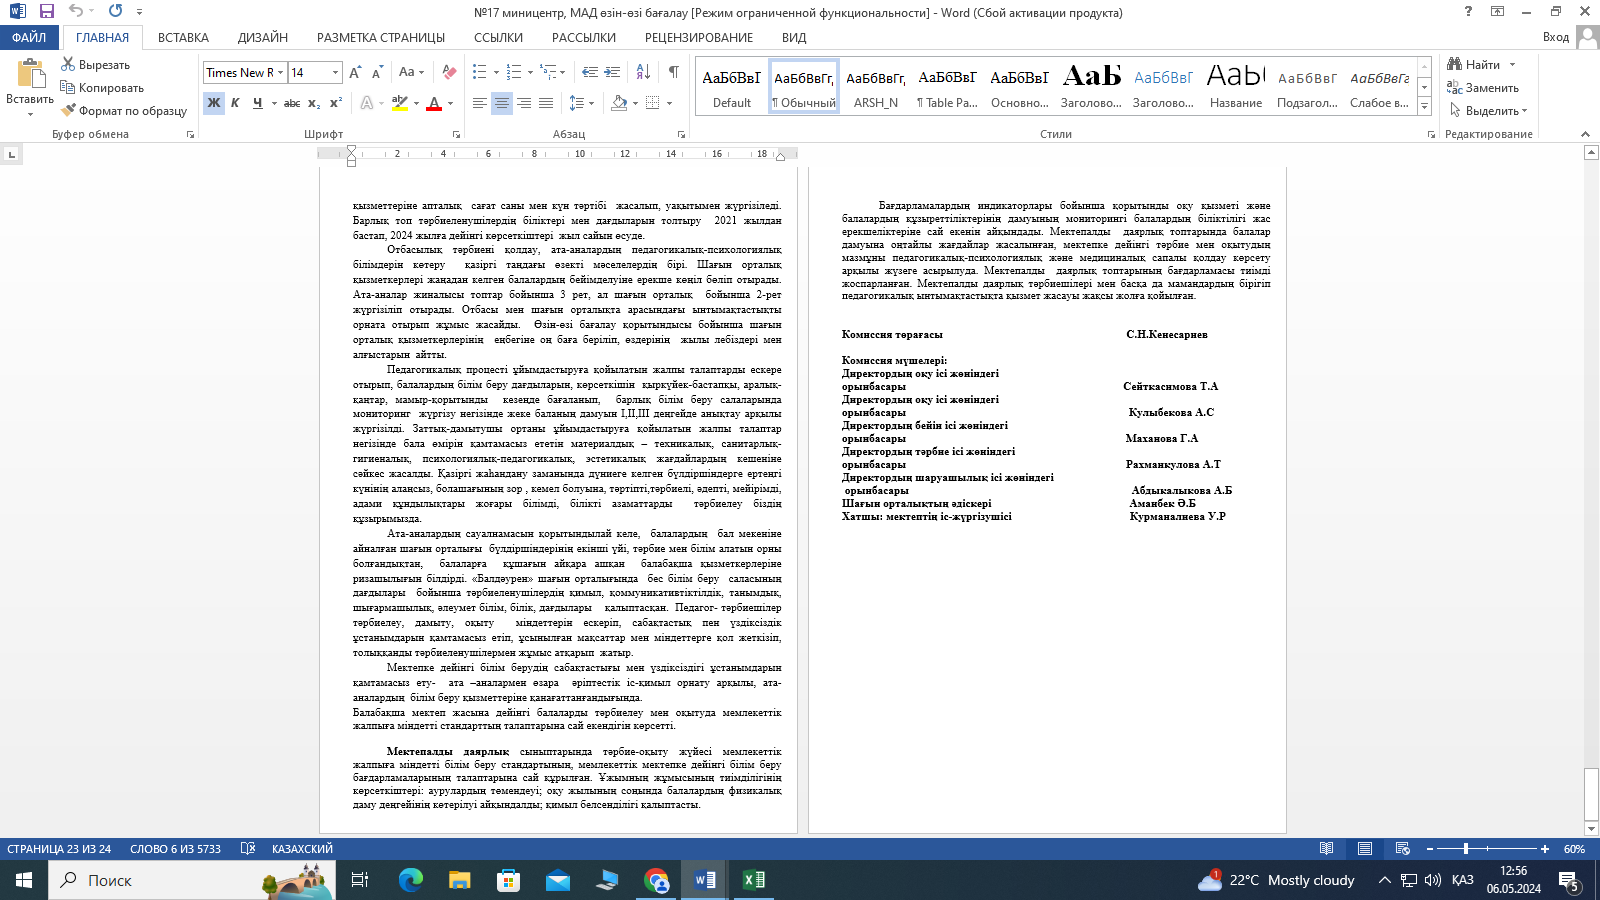Apply the Название style
The height and width of the screenshot is (900, 1600).
point(1236,86)
